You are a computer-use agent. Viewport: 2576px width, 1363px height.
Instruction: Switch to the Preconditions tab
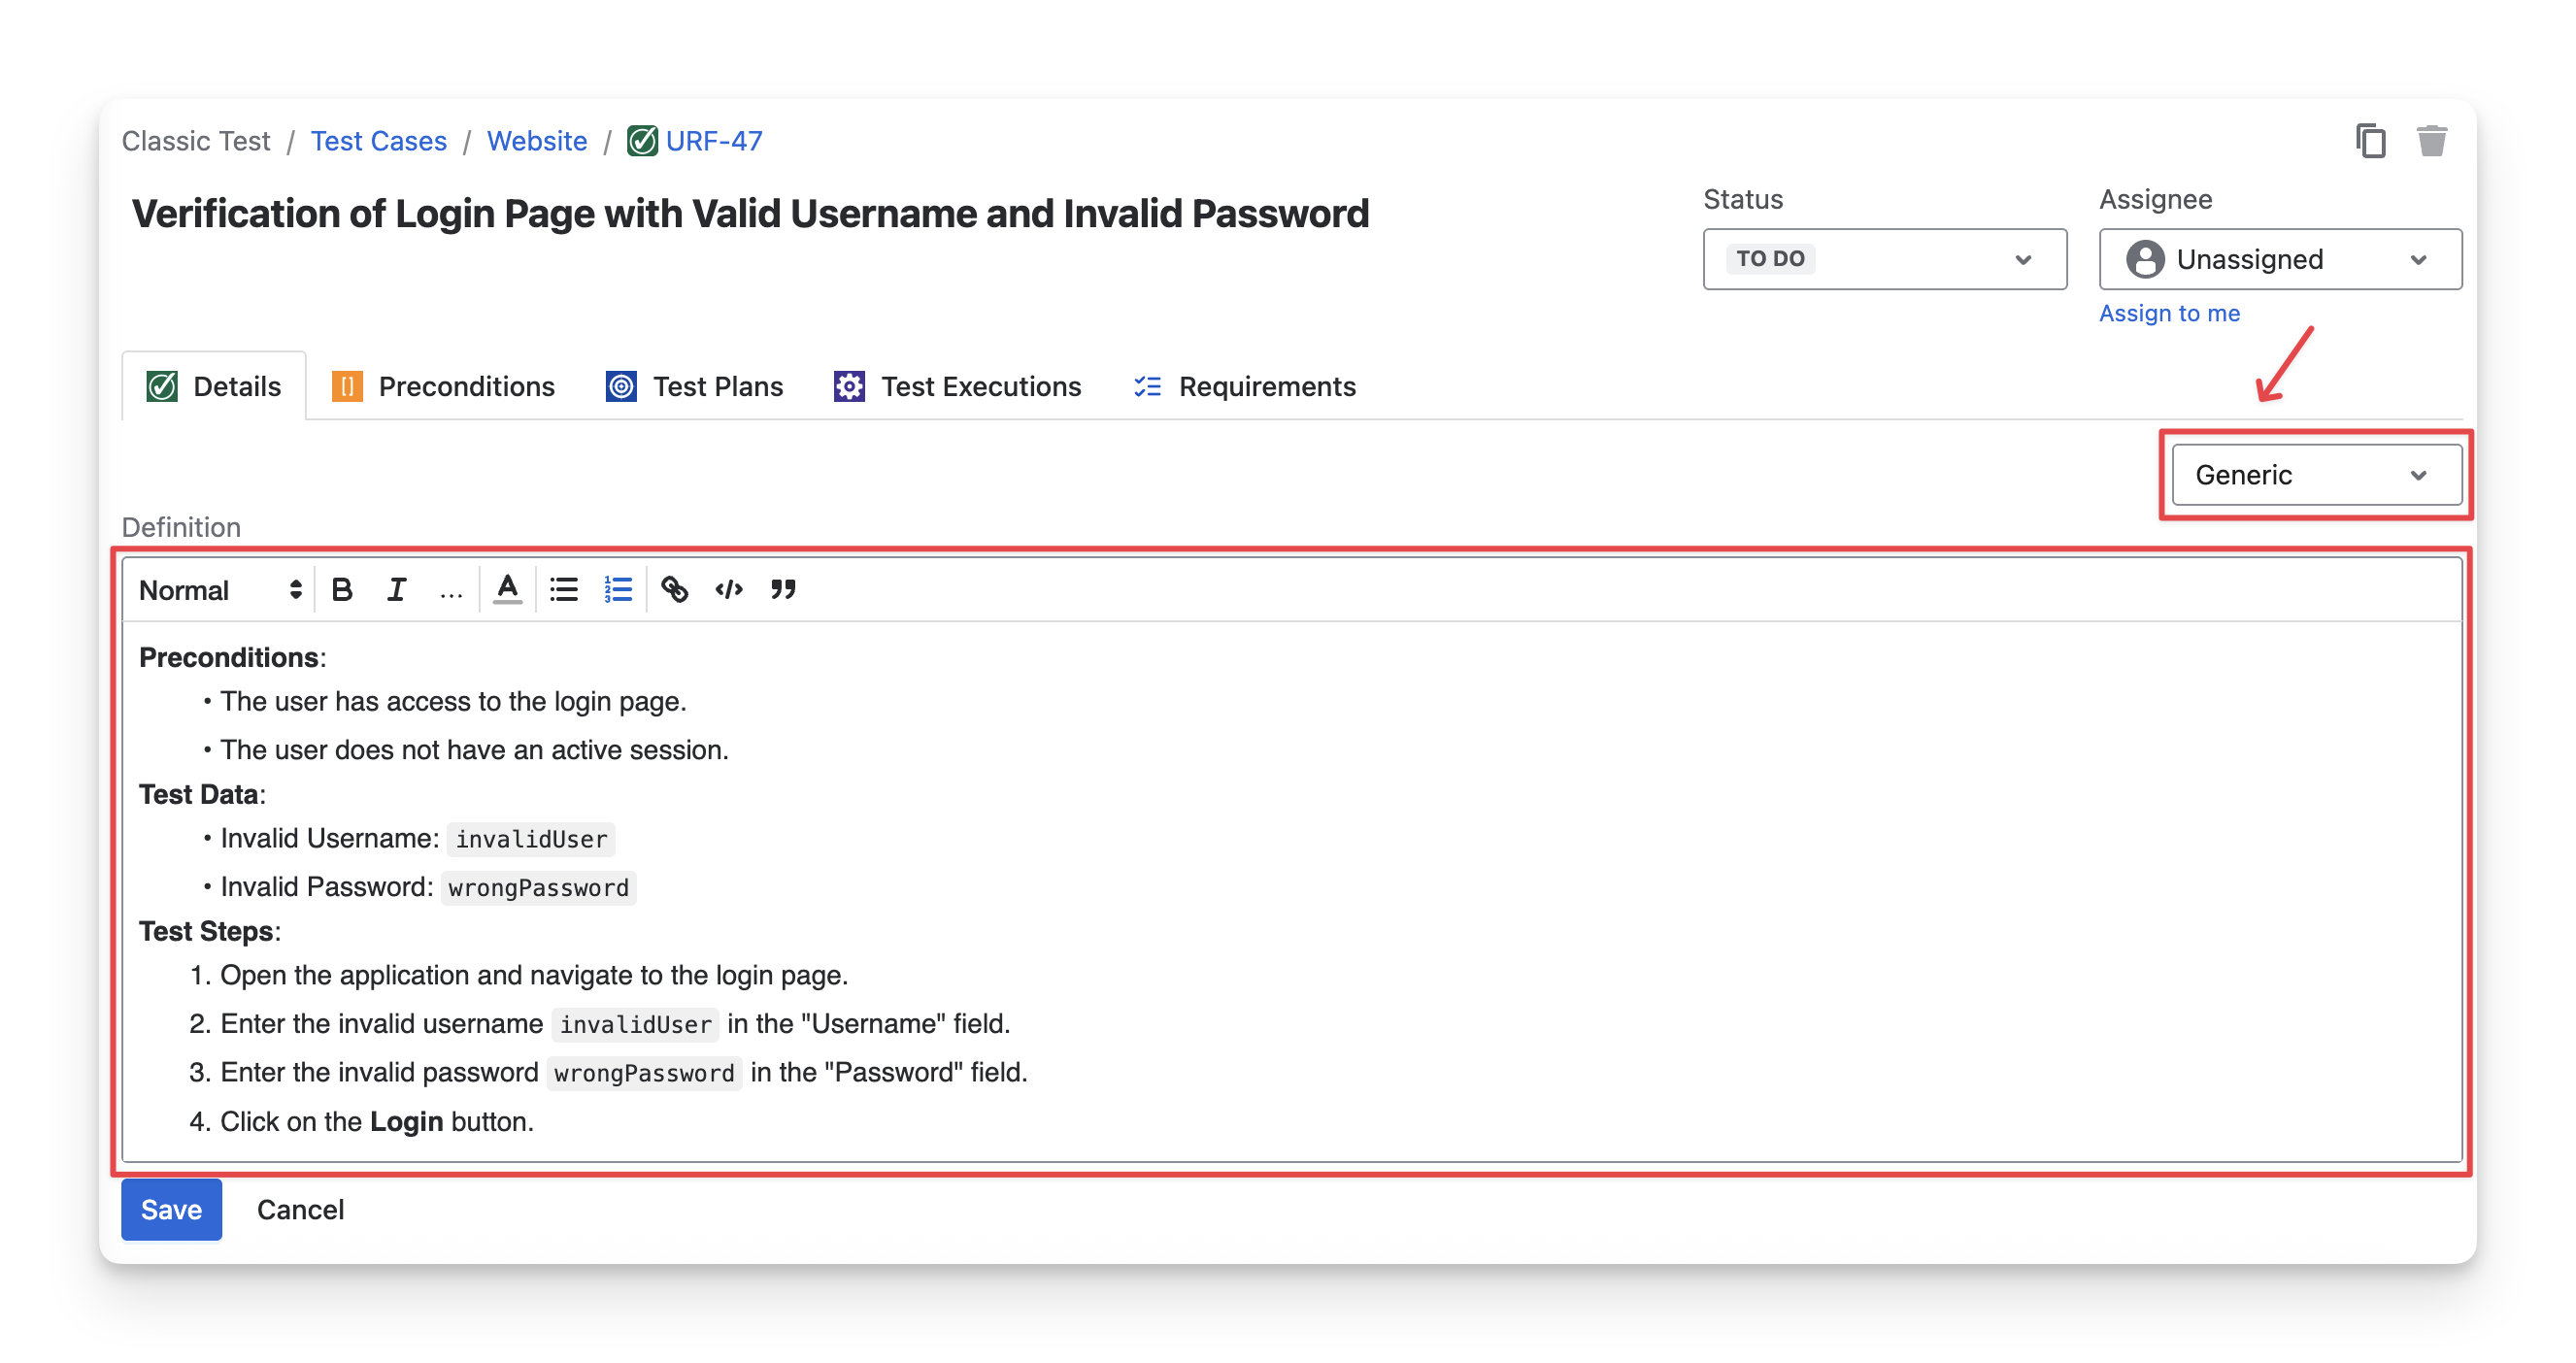[x=443, y=387]
